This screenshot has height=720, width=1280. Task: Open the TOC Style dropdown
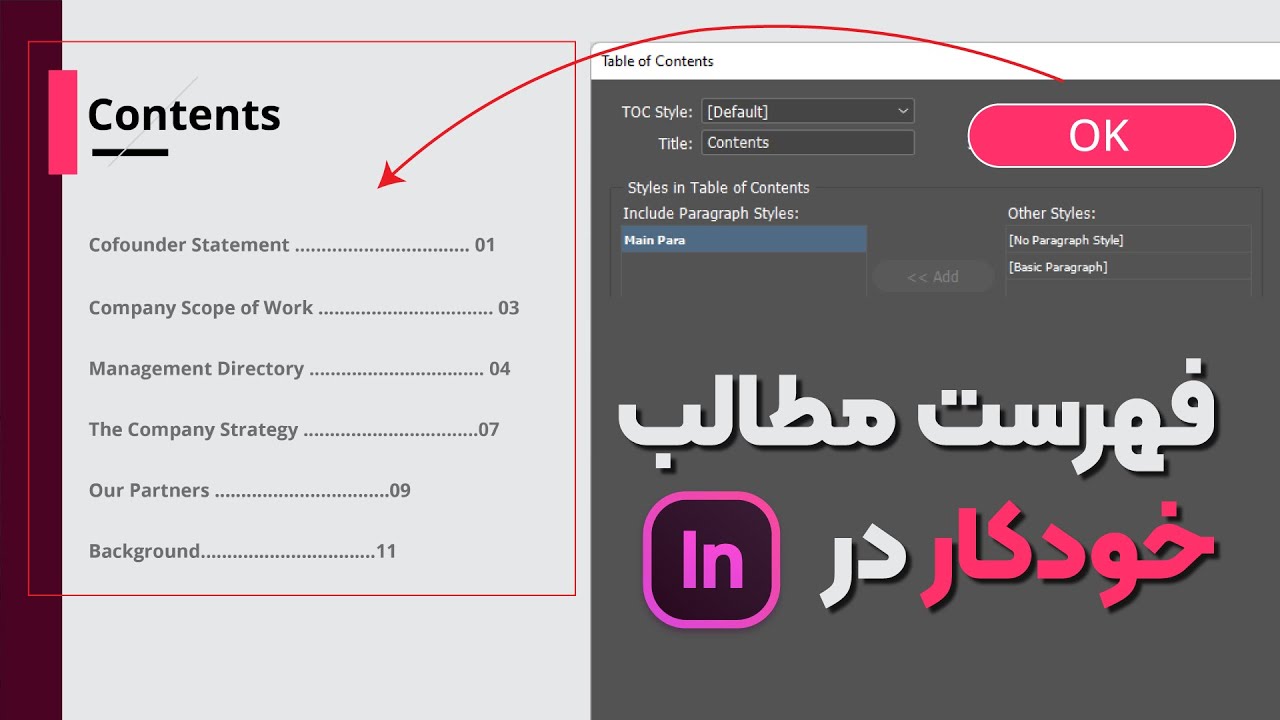(808, 111)
